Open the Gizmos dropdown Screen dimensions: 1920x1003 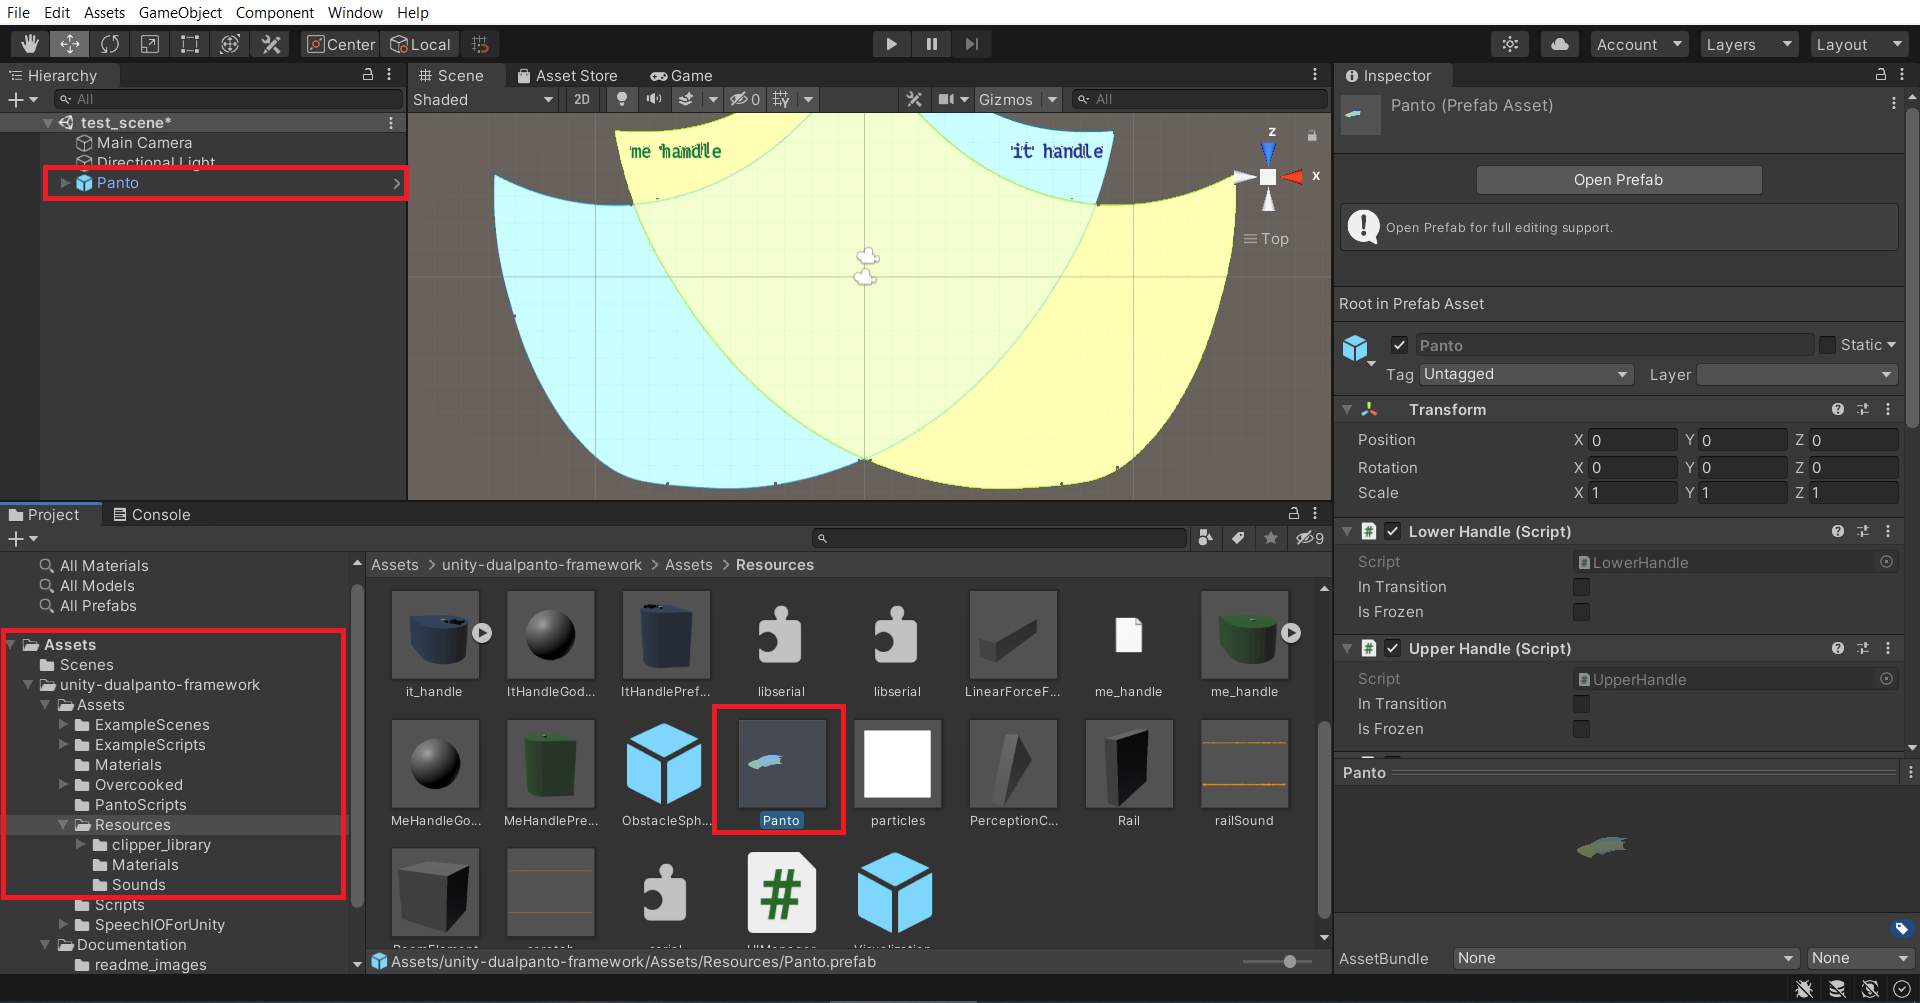tap(1018, 99)
